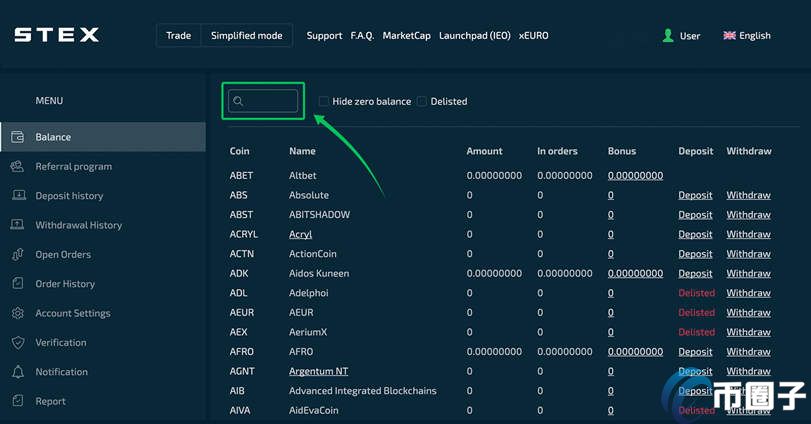This screenshot has width=811, height=424.
Task: Click Withdraw for ACRYL
Action: pos(748,234)
